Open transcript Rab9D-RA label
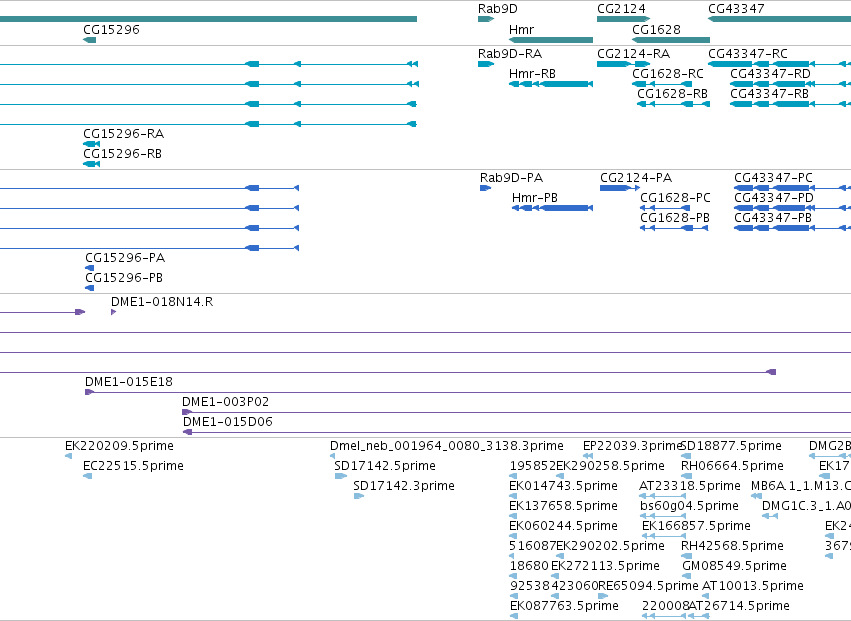This screenshot has height=621, width=851. coord(510,54)
